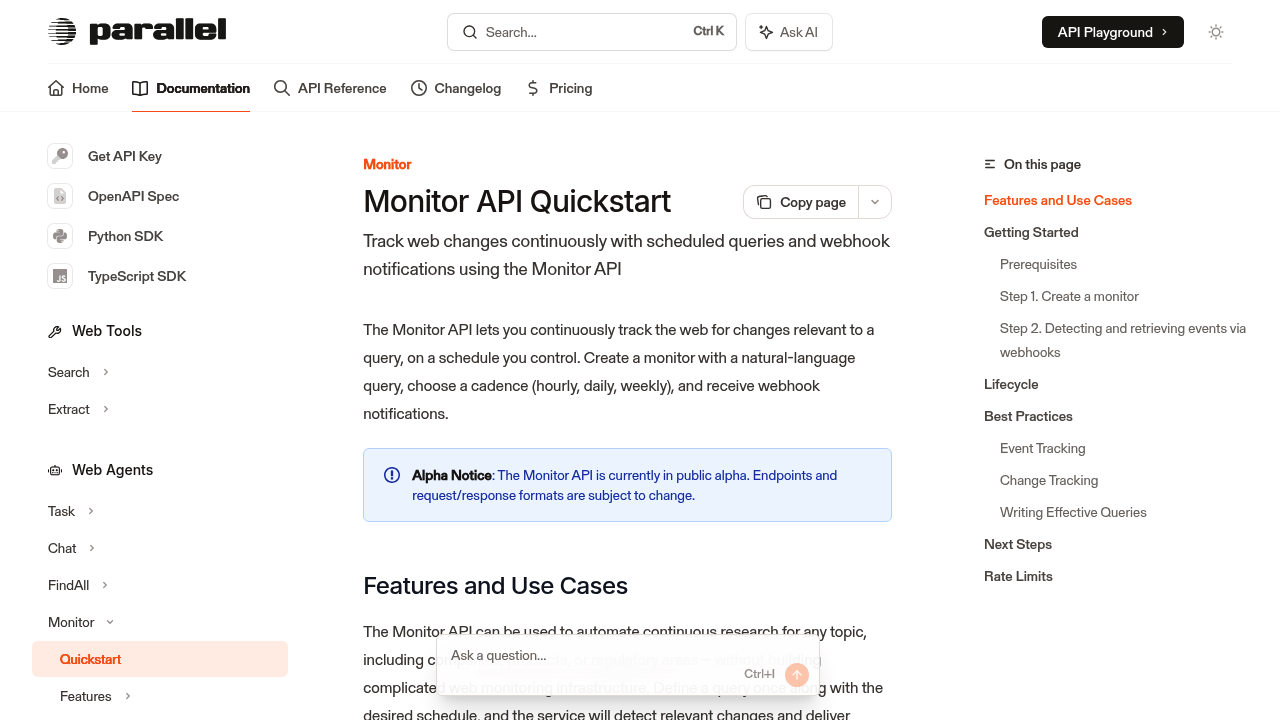Image resolution: width=1280 pixels, height=720 pixels.
Task: Open Get API Key via its key icon
Action: pyautogui.click(x=60, y=156)
